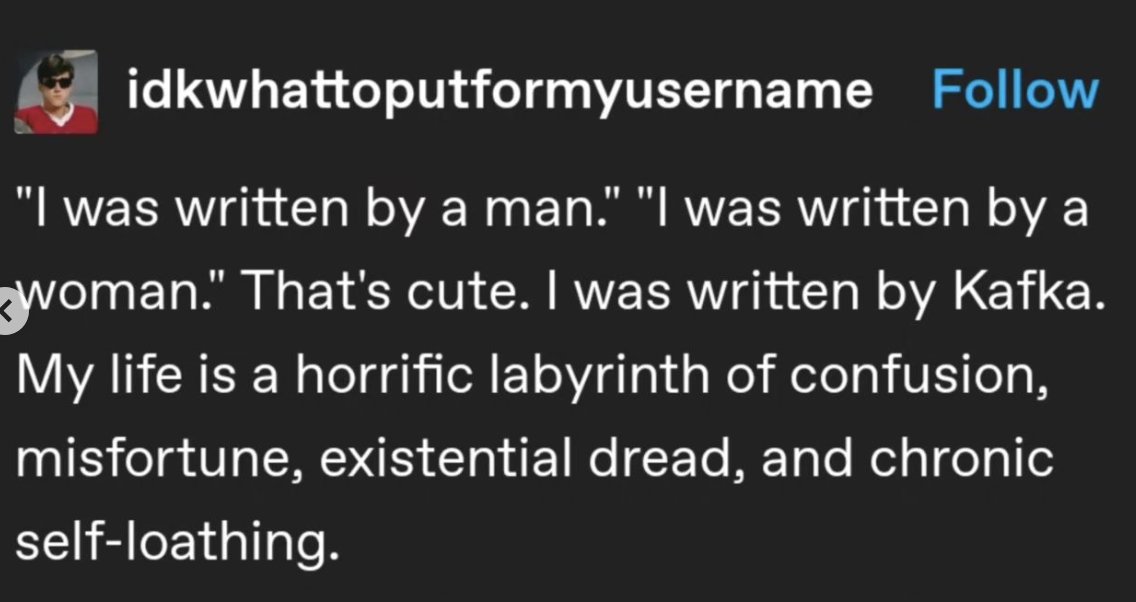Click the word "and" before chronic

[x=806, y=459]
